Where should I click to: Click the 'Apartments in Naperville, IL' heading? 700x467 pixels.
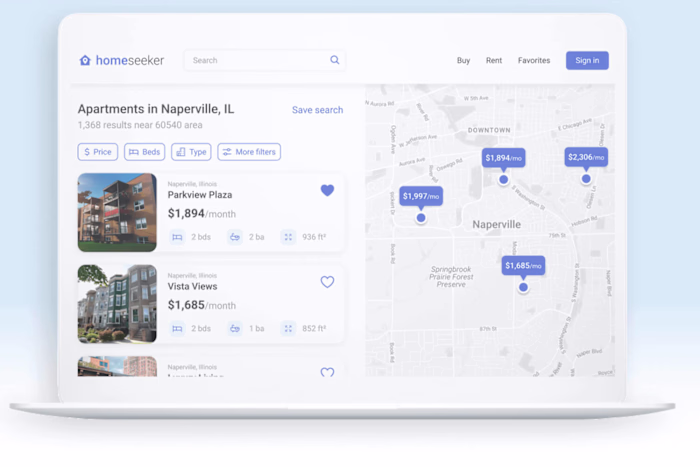pos(156,109)
